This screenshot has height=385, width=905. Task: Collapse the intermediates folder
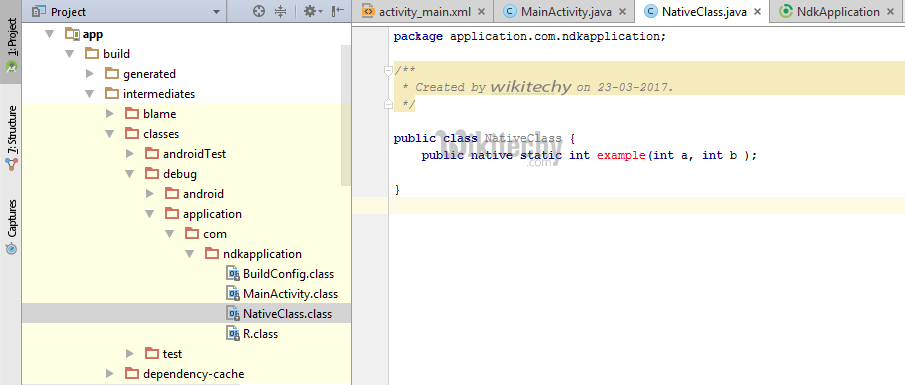pyautogui.click(x=89, y=94)
